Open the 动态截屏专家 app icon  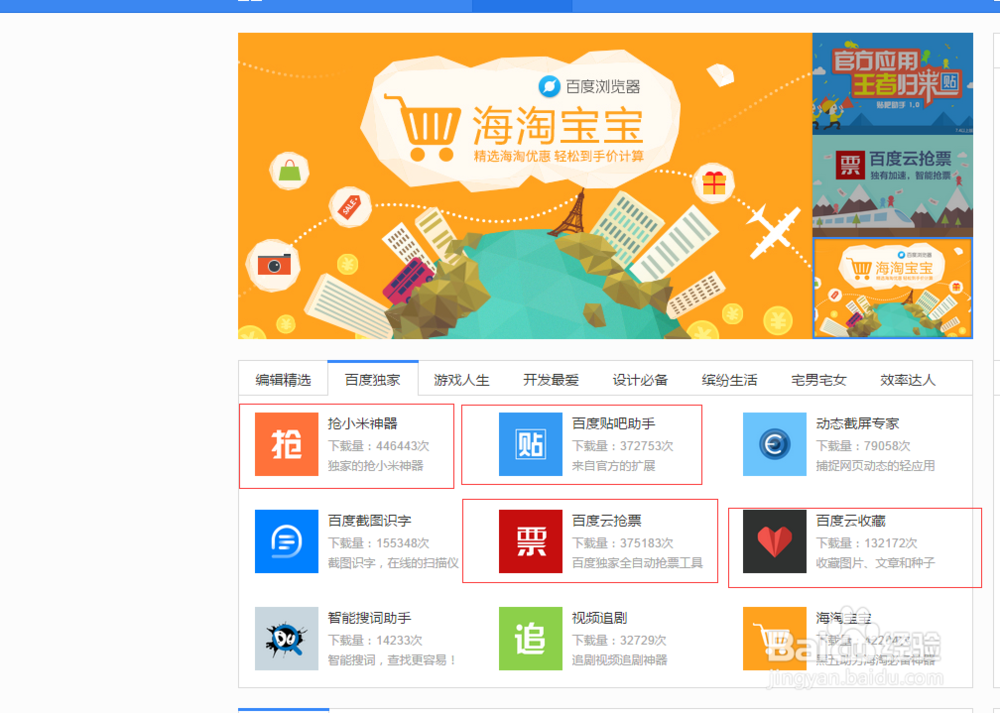(774, 444)
